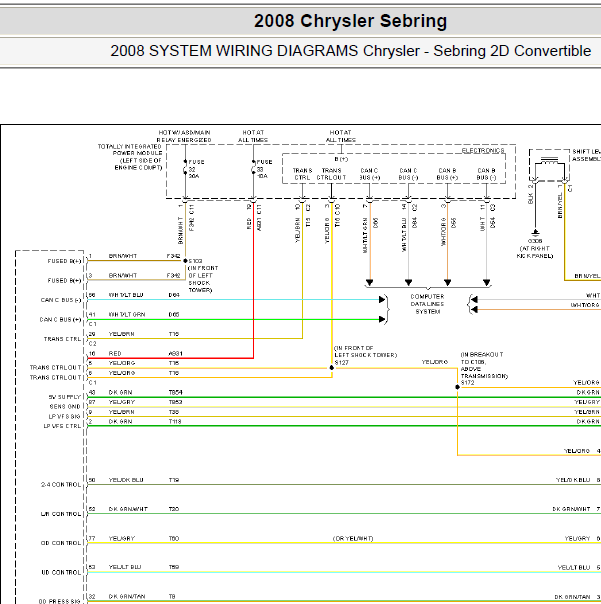Click "TRANS CTRL OUT" inside Electronics box
Image resolution: width=601 pixels, height=604 pixels.
pyautogui.click(x=331, y=174)
